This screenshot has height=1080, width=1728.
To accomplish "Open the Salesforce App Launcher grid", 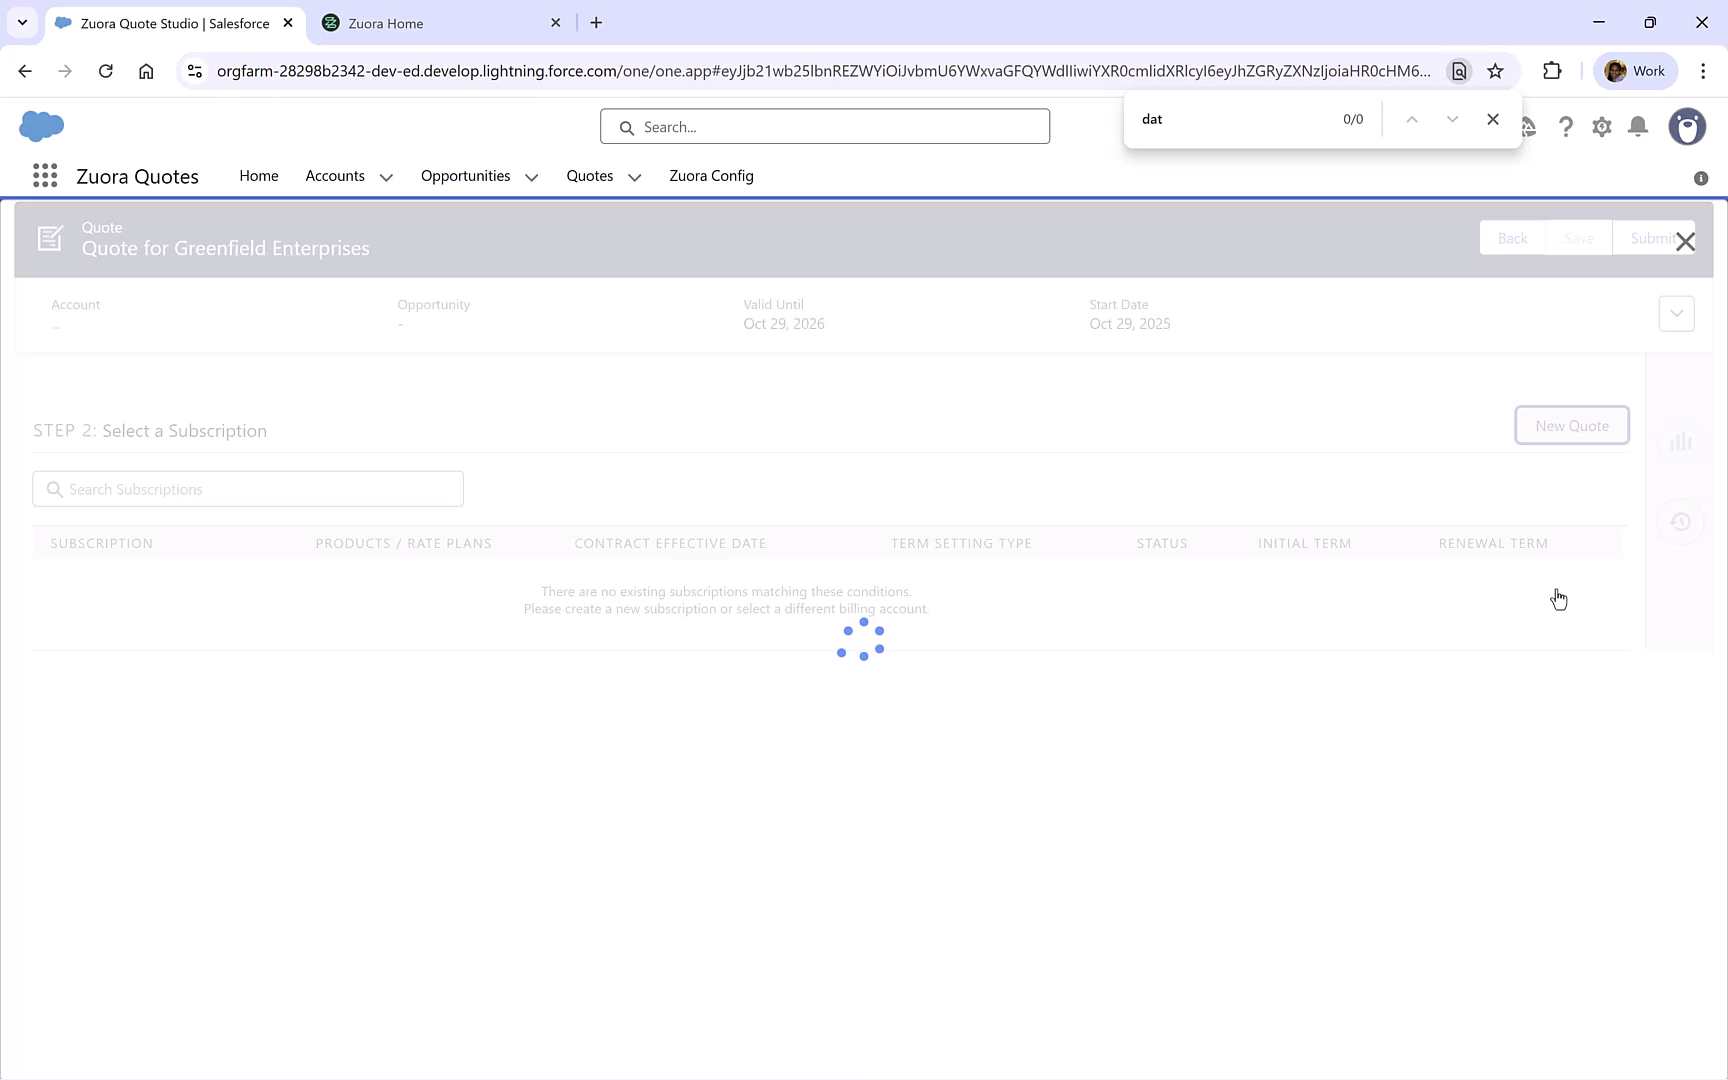I will tap(44, 175).
